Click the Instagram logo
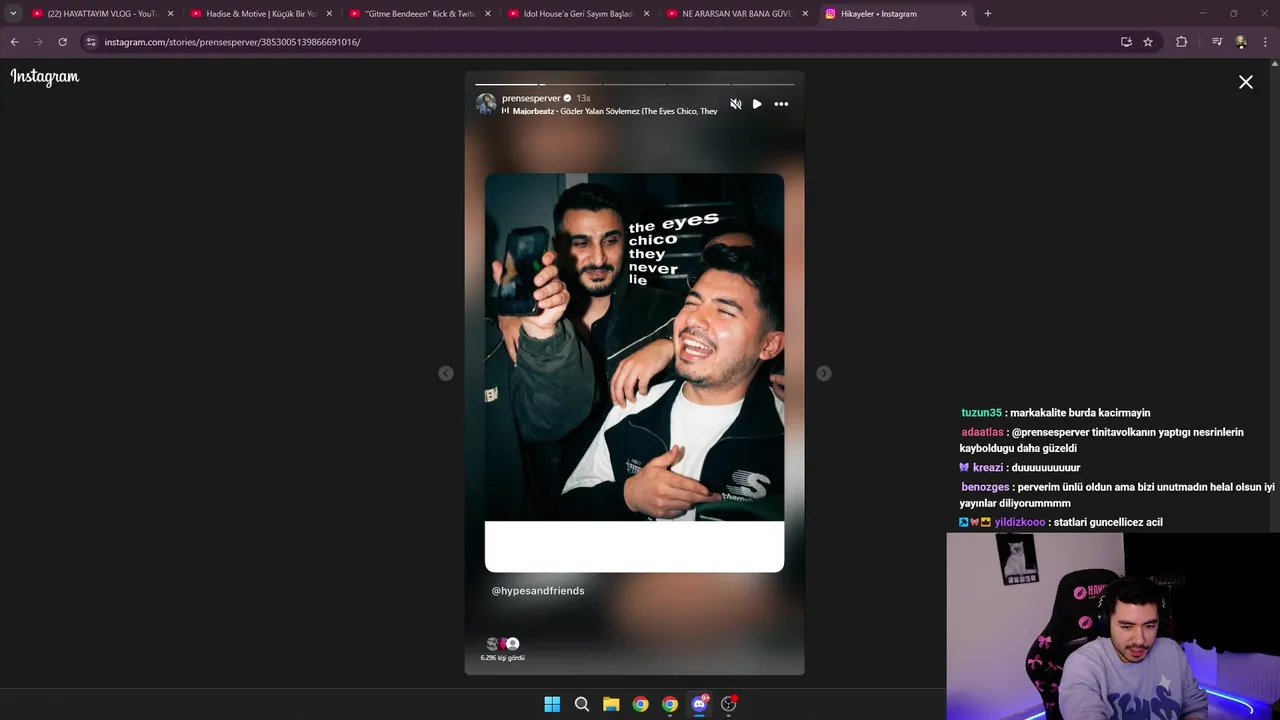1280x720 pixels. [44, 77]
